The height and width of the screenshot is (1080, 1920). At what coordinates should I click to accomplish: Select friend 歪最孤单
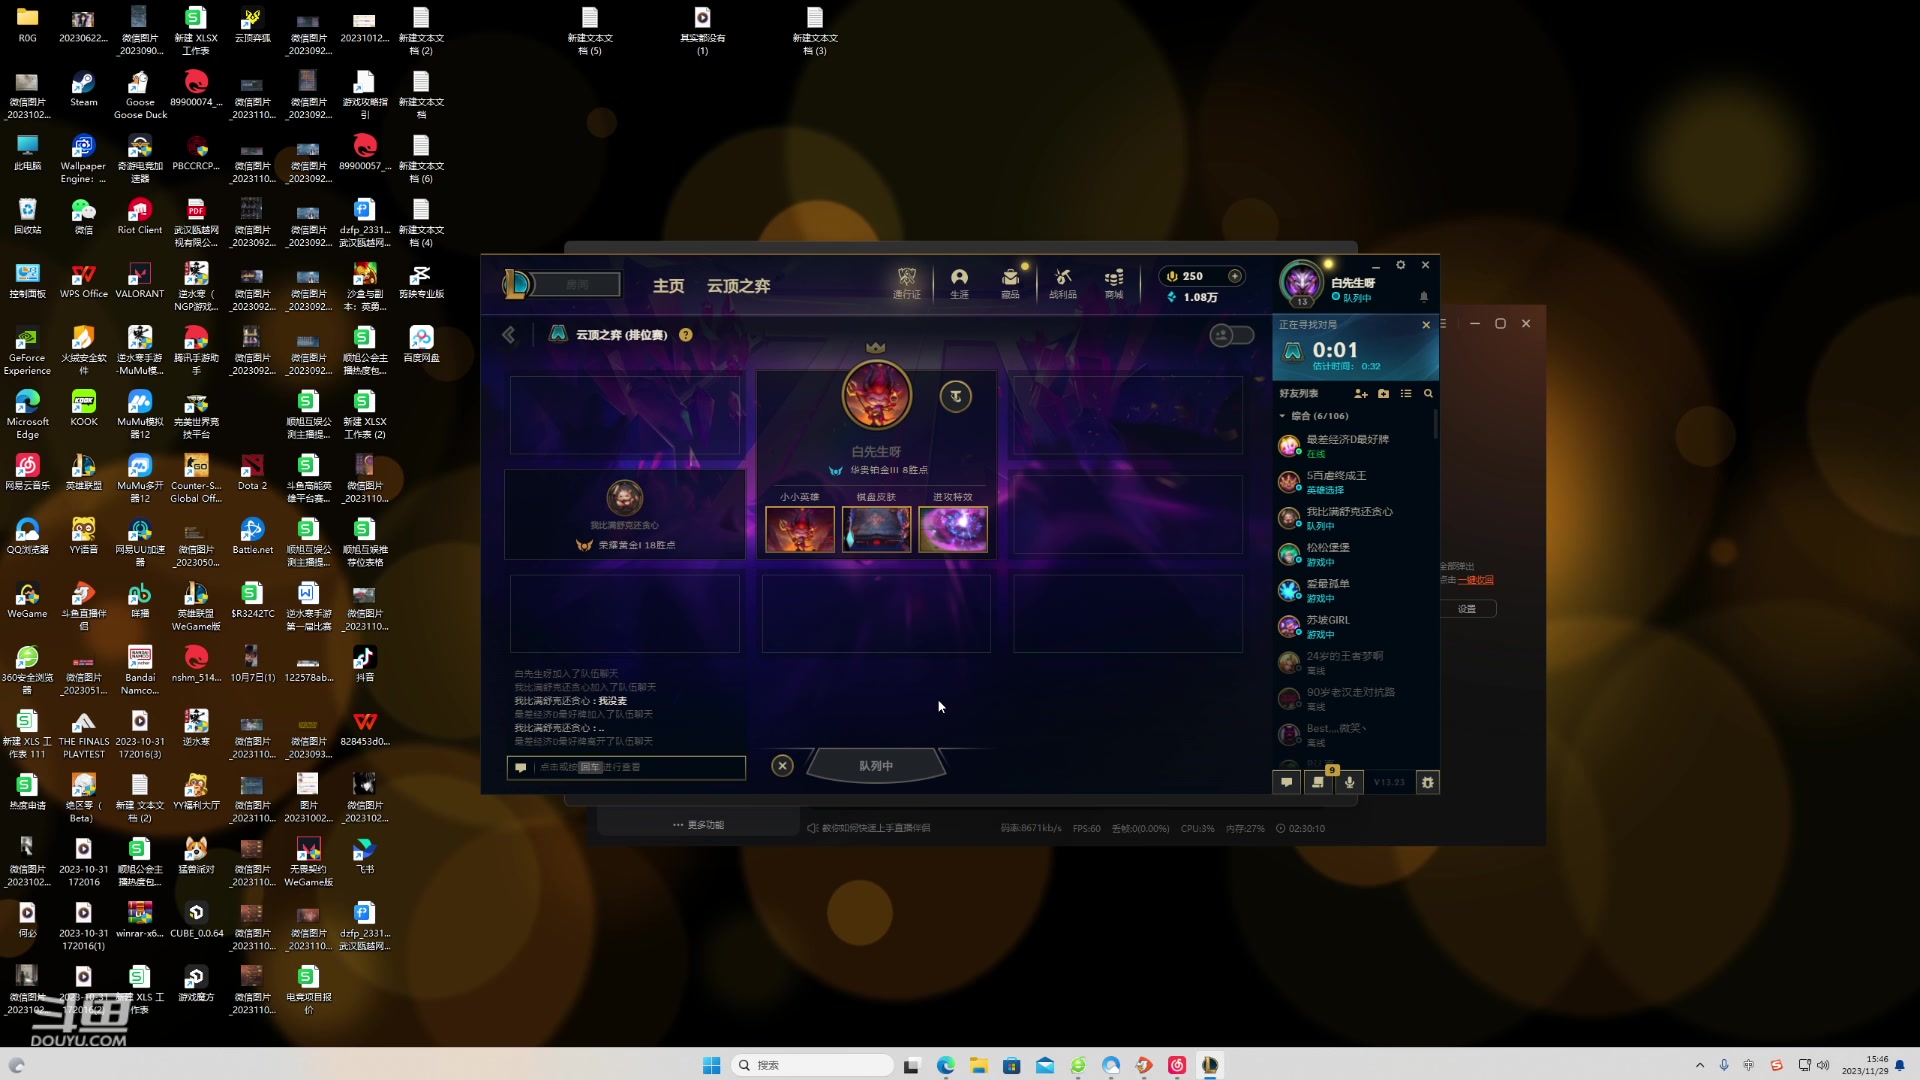point(1354,590)
